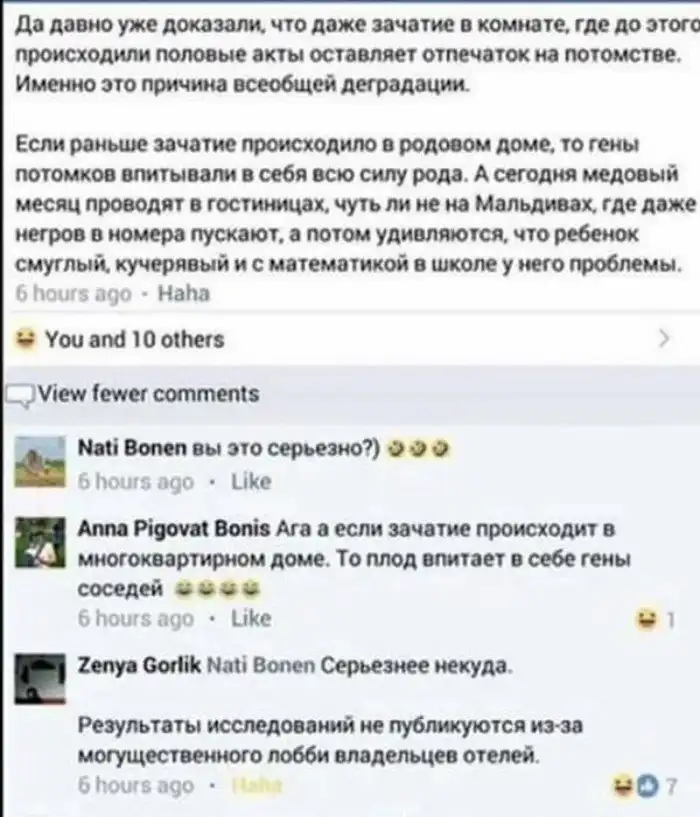Screen dimensions: 700x817
Task: Like Anna Pigovat Bonis's comment
Action: pyautogui.click(x=251, y=618)
